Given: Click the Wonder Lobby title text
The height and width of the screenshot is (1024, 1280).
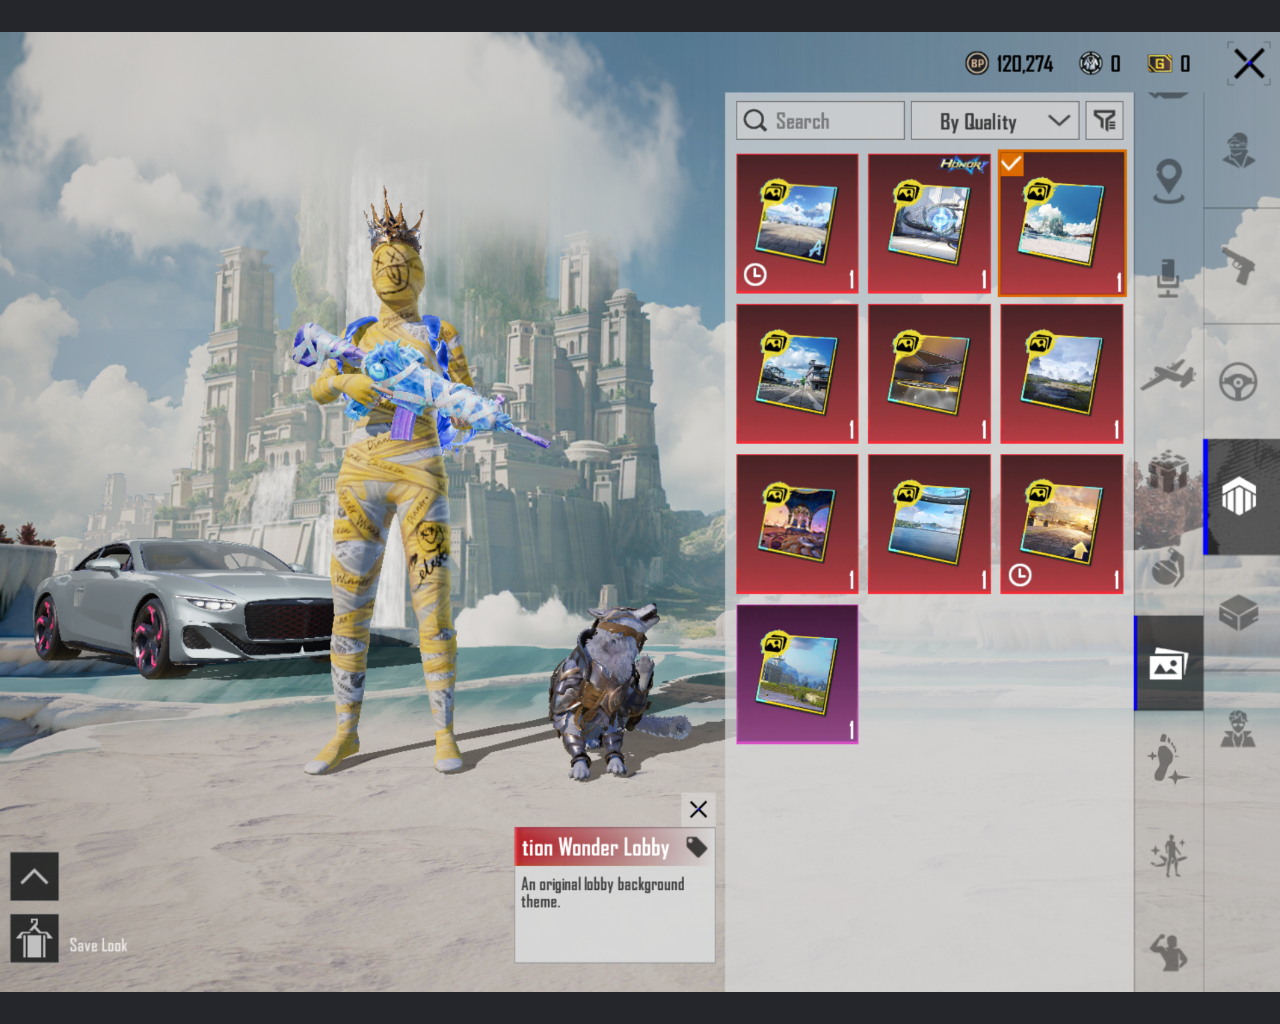Looking at the screenshot, I should pyautogui.click(x=595, y=848).
